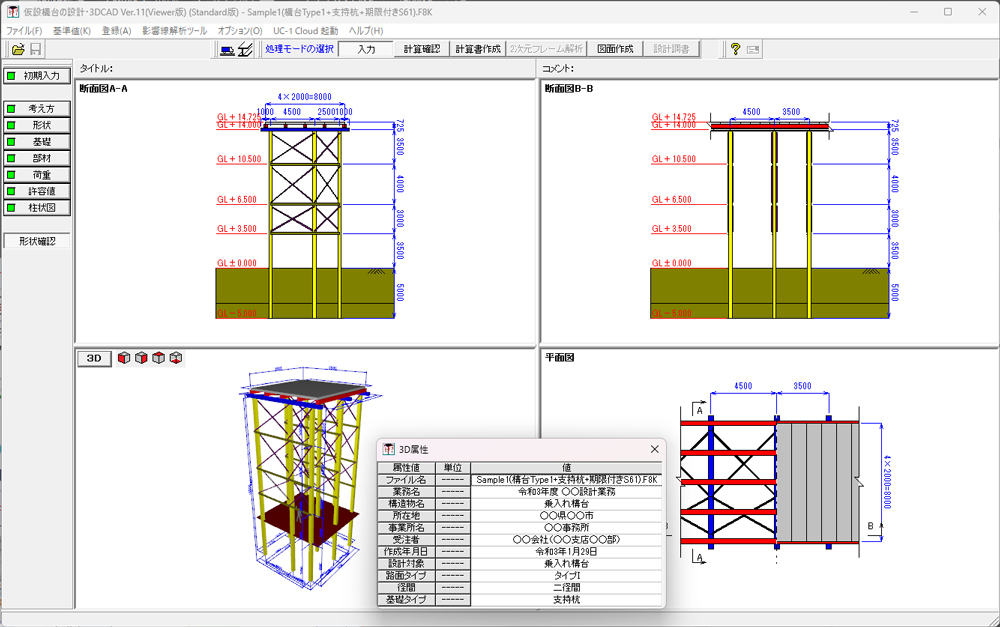Click the 初期入力 button in sidebar
The width and height of the screenshot is (1000, 627).
pos(36,75)
